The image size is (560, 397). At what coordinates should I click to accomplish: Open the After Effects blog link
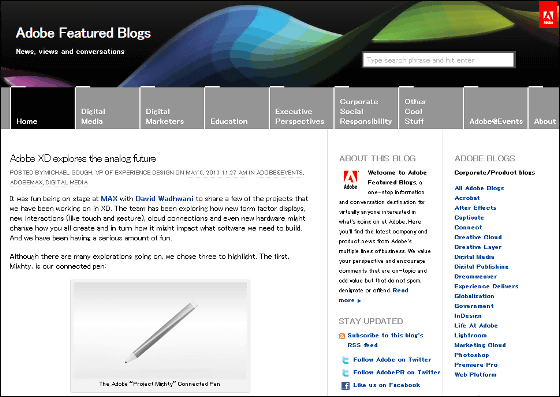475,208
